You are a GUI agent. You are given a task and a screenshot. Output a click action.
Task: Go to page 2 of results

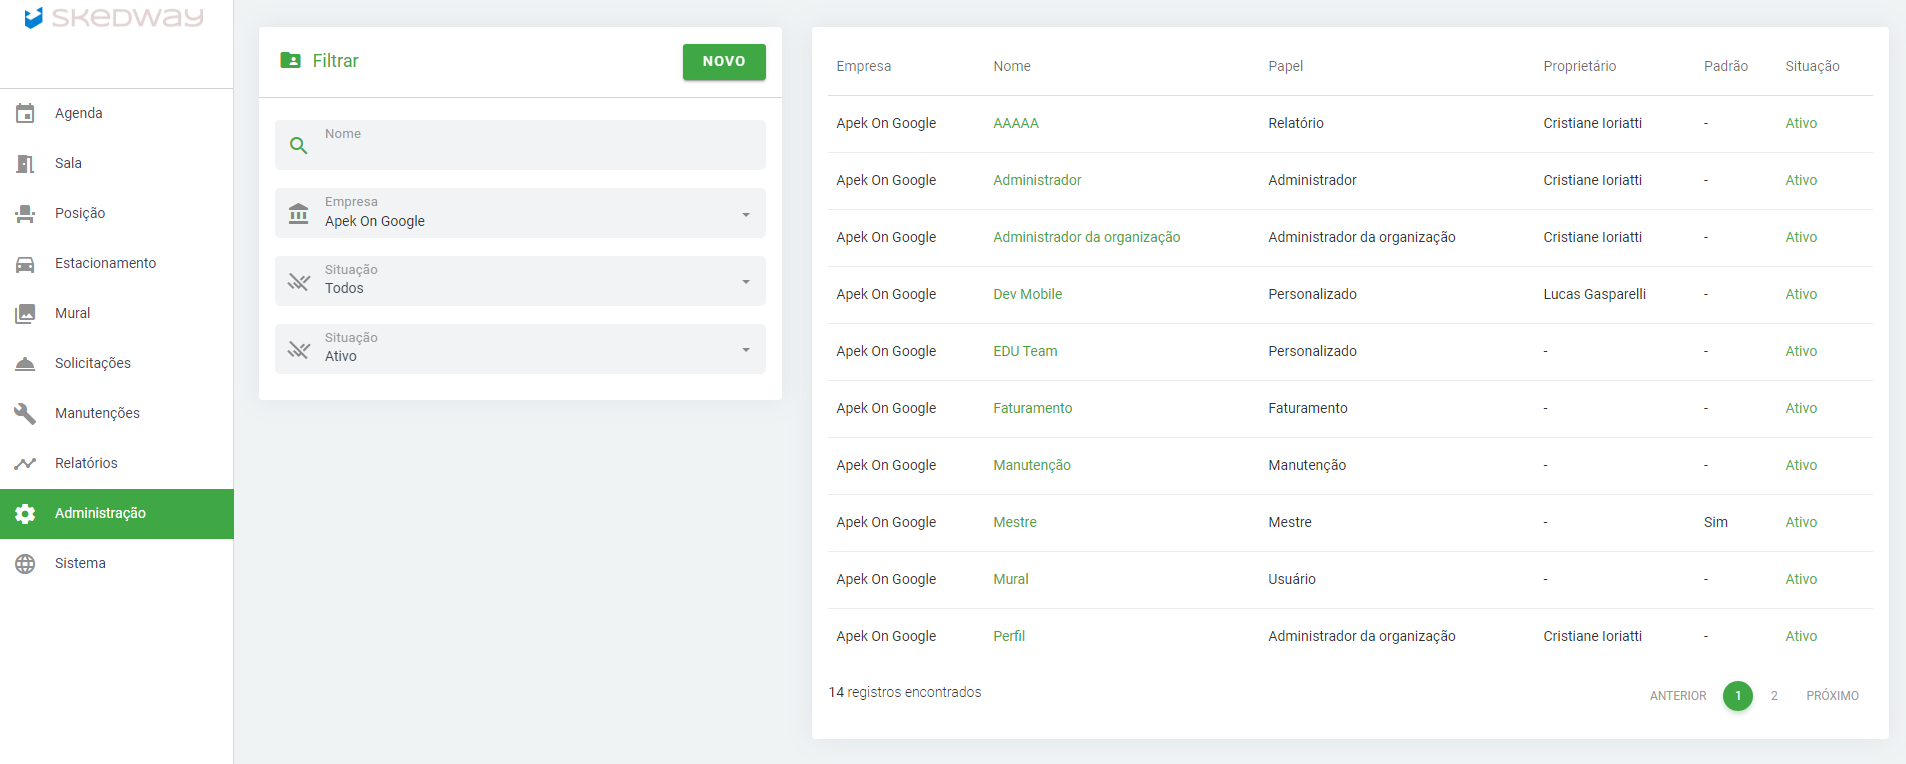[1774, 696]
